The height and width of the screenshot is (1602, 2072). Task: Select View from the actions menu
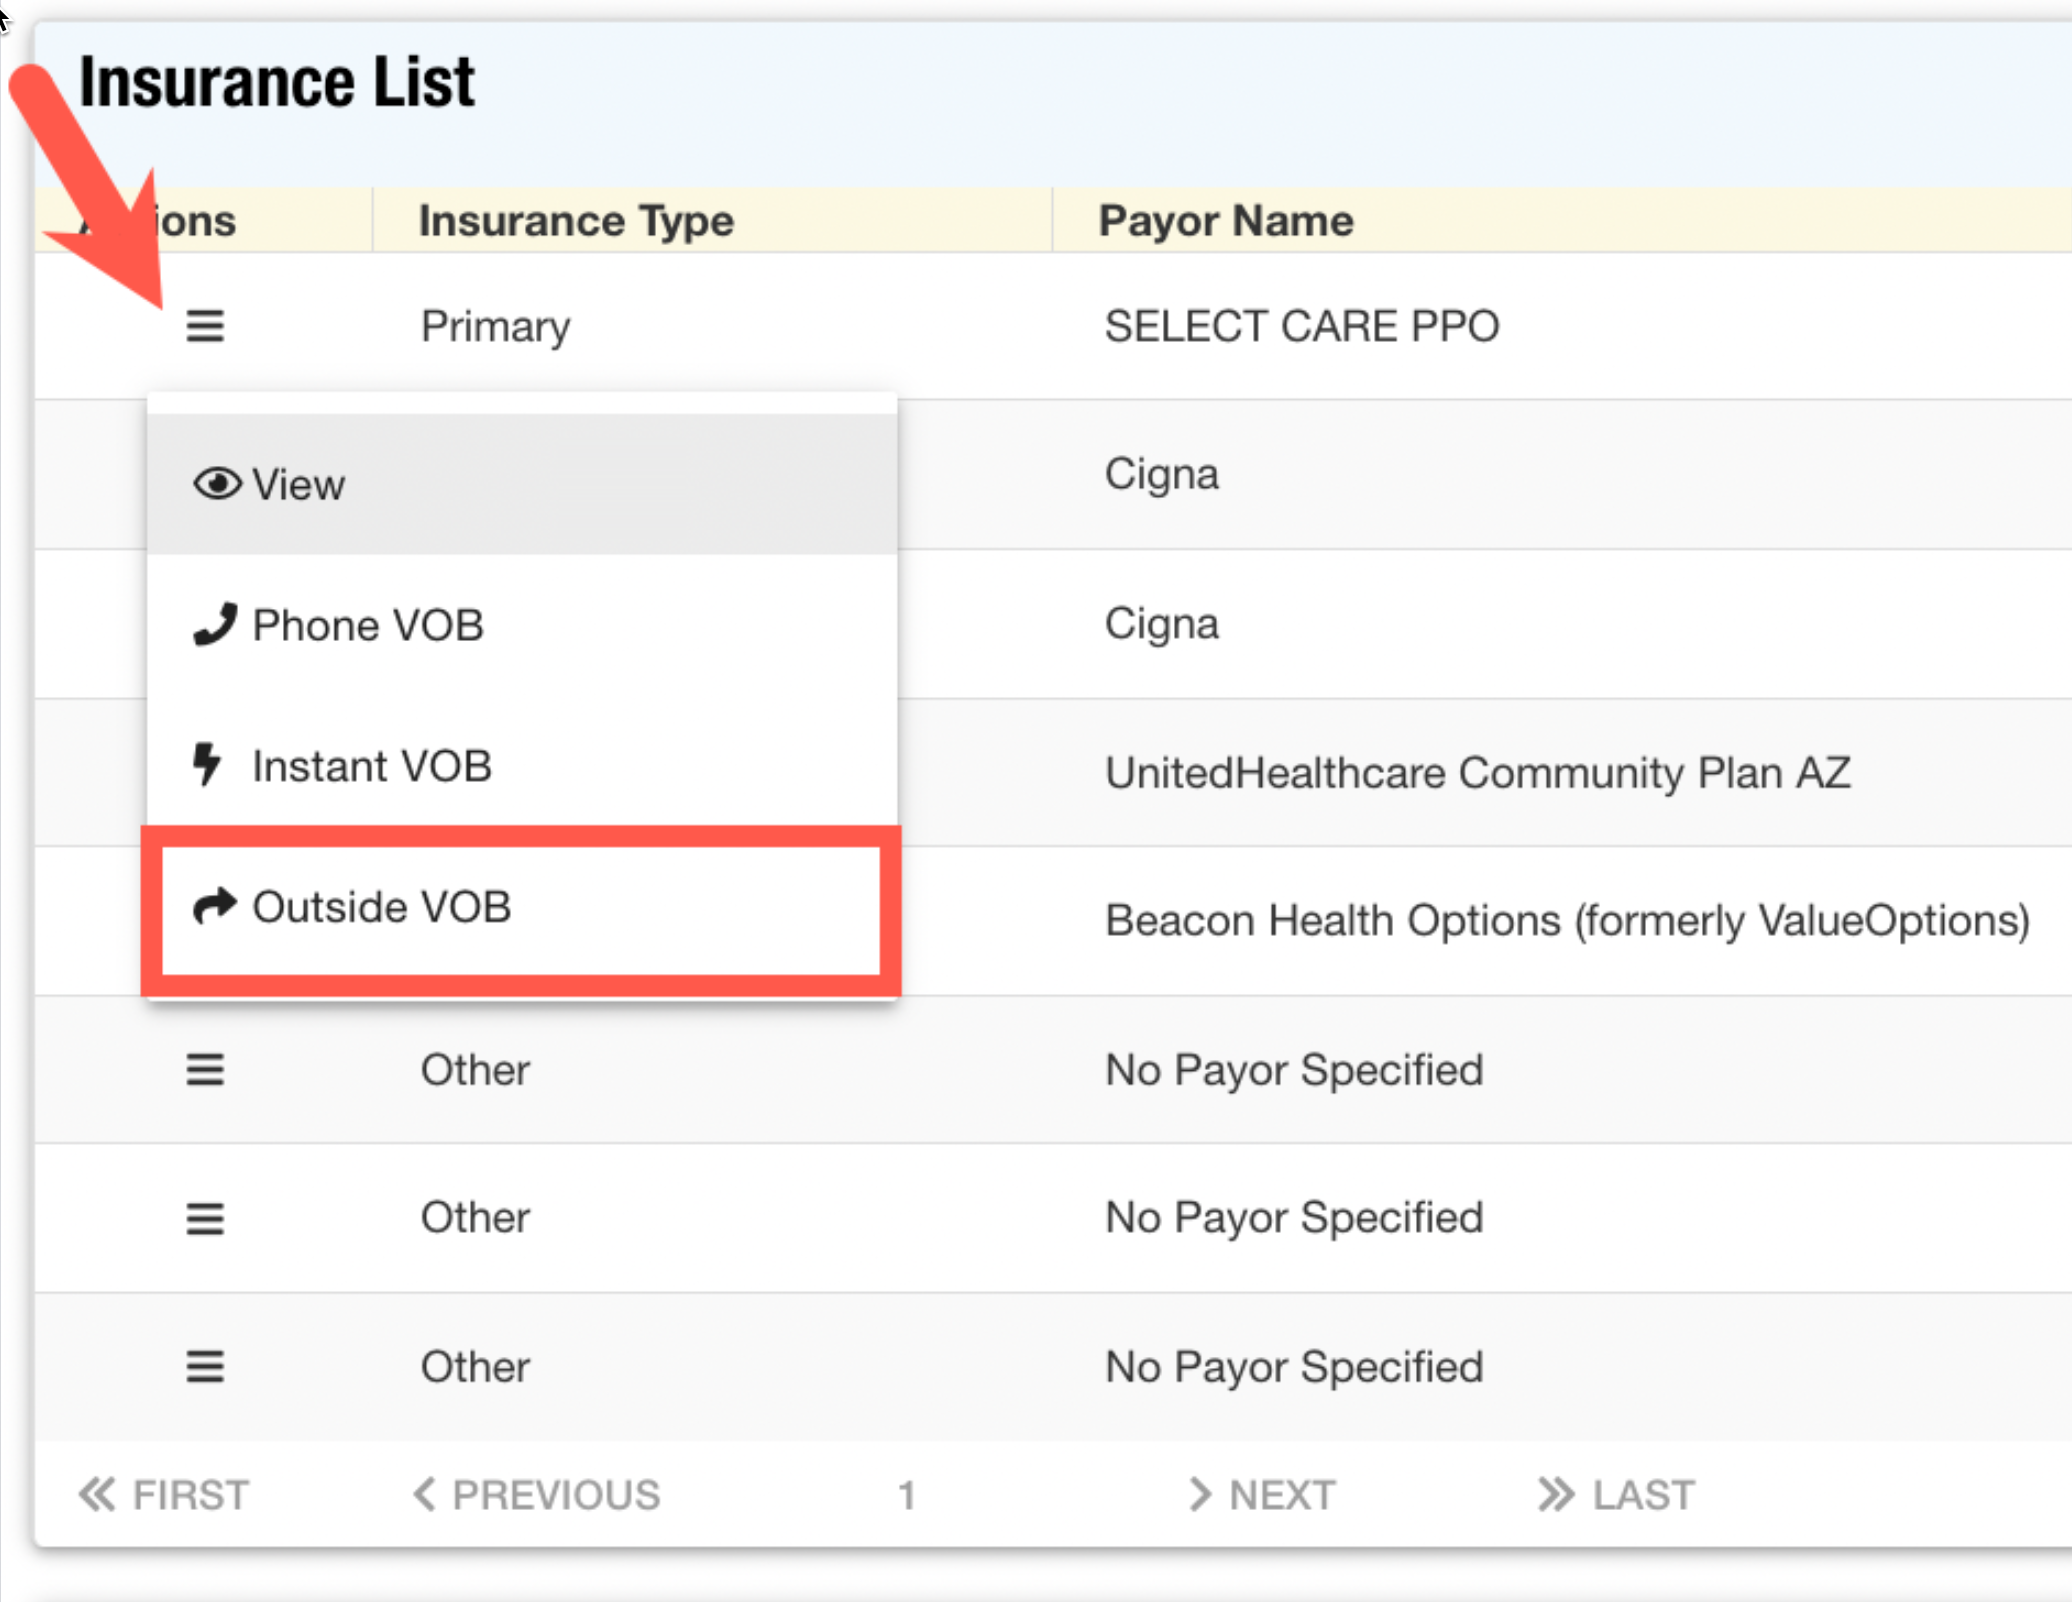[x=298, y=485]
